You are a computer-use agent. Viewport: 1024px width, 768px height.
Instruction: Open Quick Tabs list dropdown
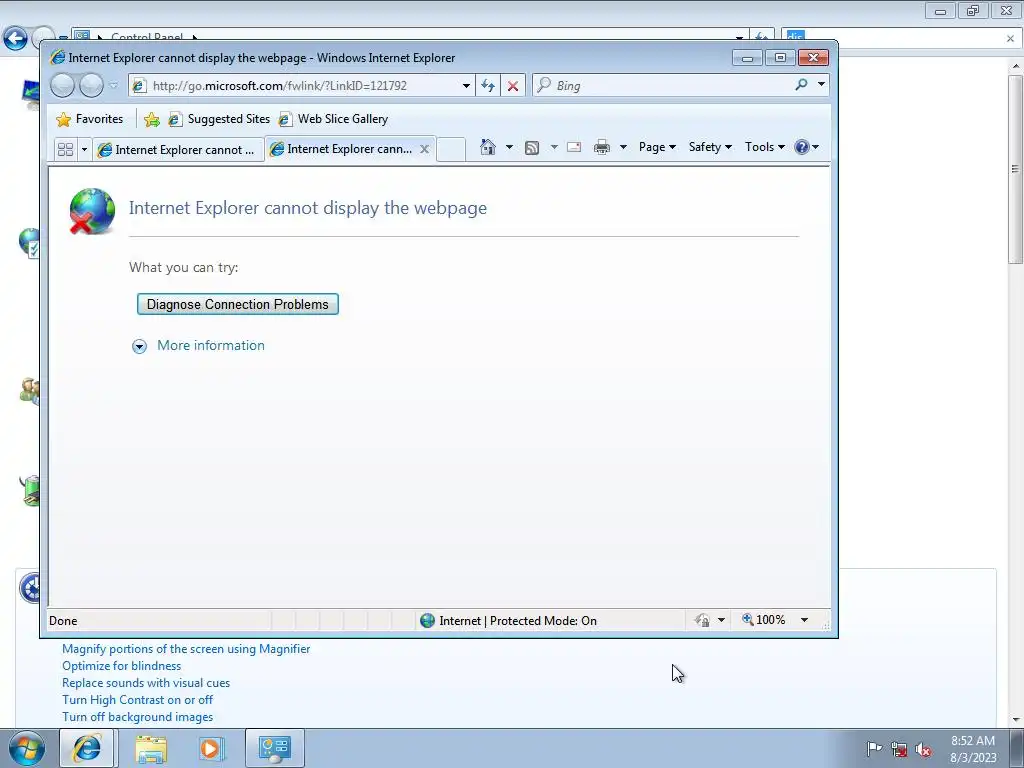click(x=84, y=150)
